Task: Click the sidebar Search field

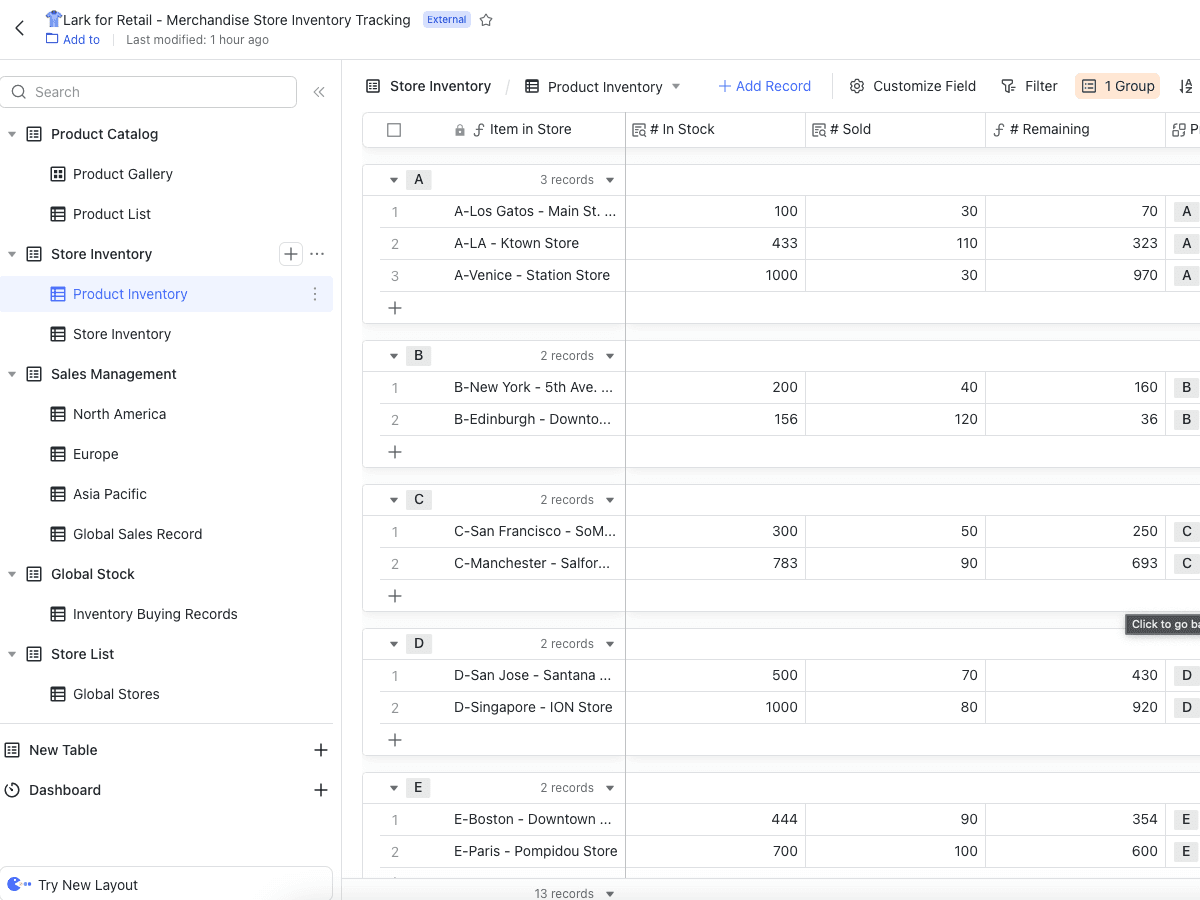Action: click(x=150, y=92)
